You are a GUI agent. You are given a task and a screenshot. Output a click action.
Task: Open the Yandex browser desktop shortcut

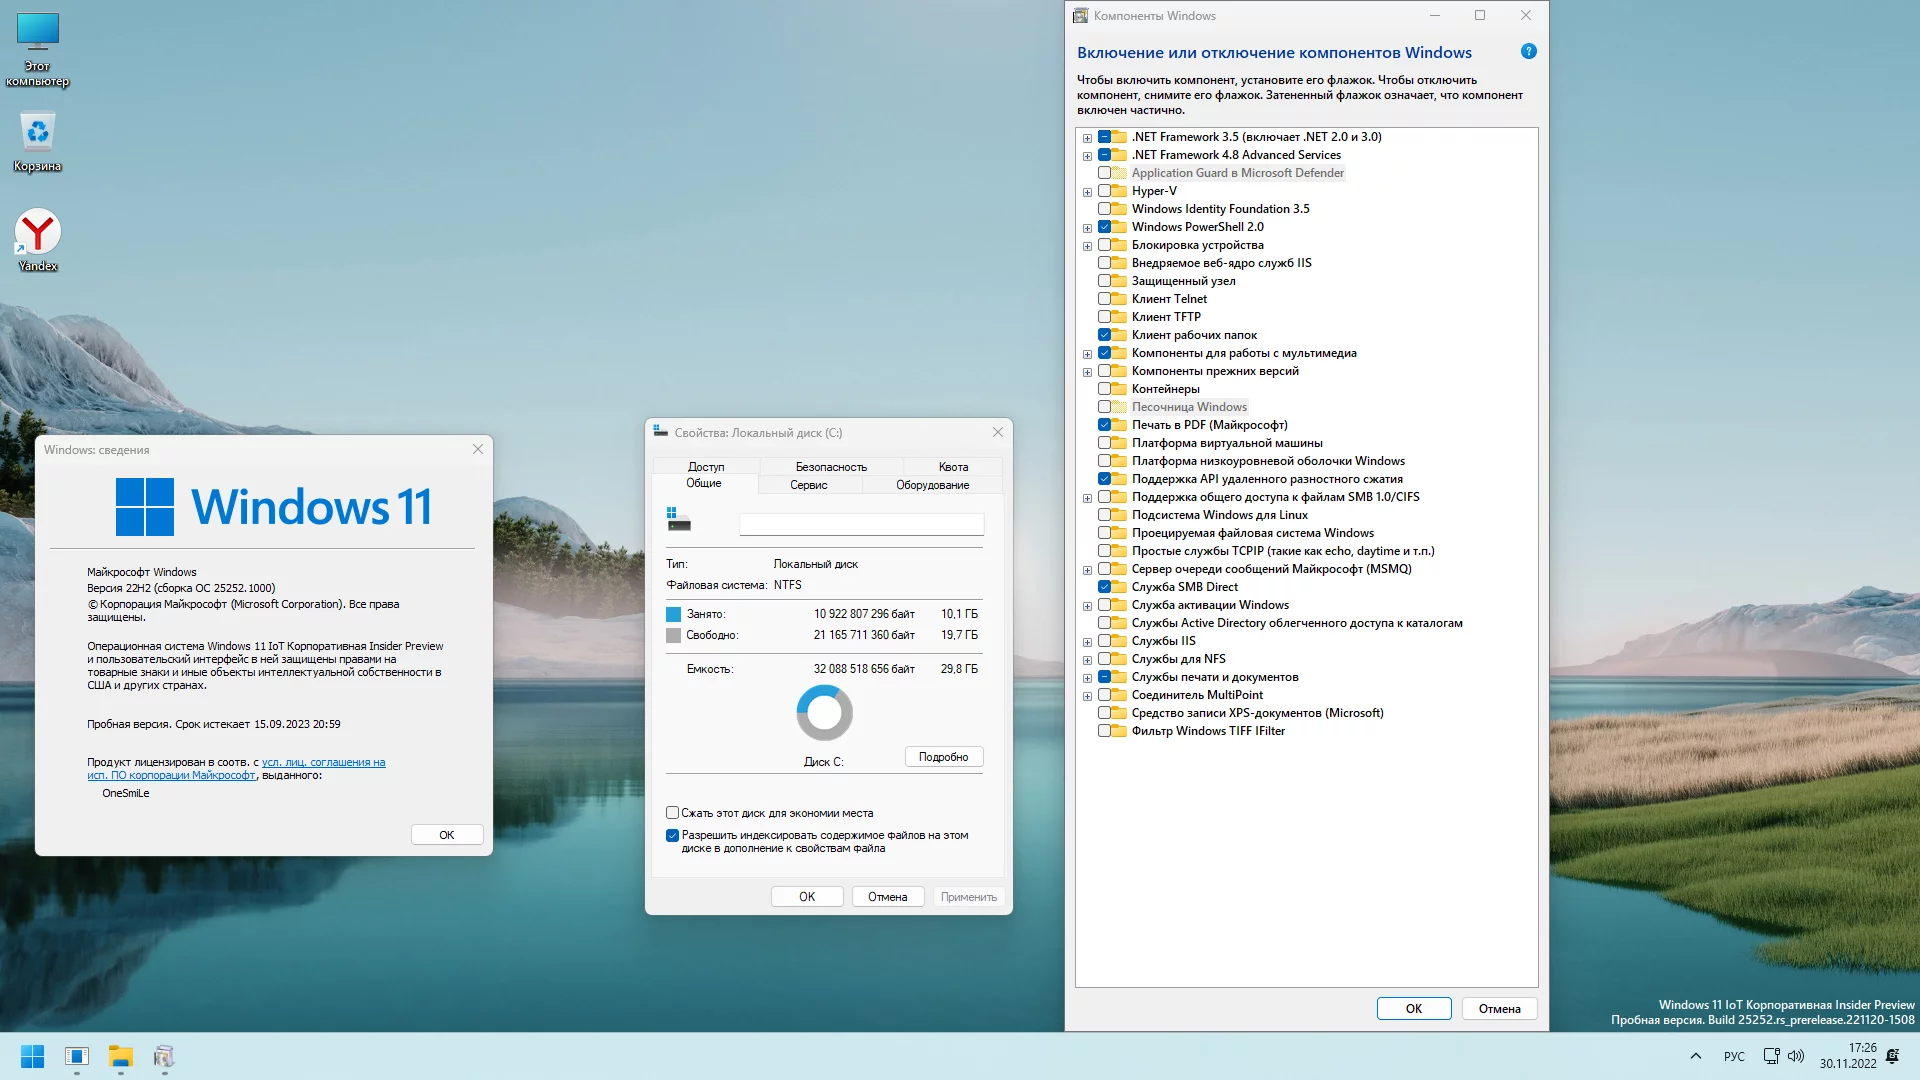coord(38,233)
